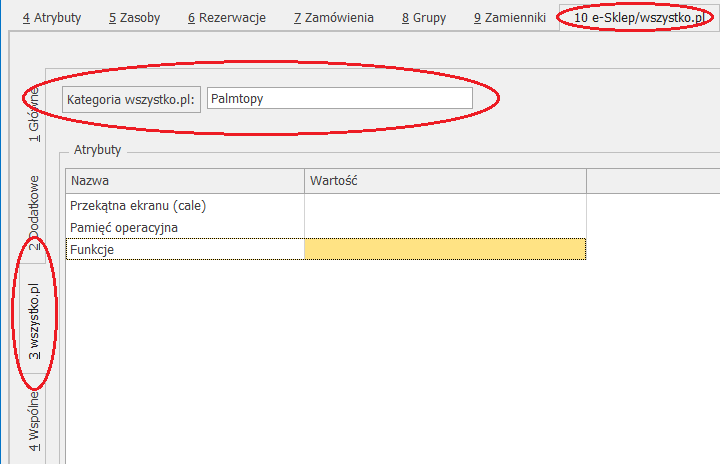Image resolution: width=720 pixels, height=464 pixels.
Task: Edit the highlighted Funkcje value cell
Action: click(445, 249)
